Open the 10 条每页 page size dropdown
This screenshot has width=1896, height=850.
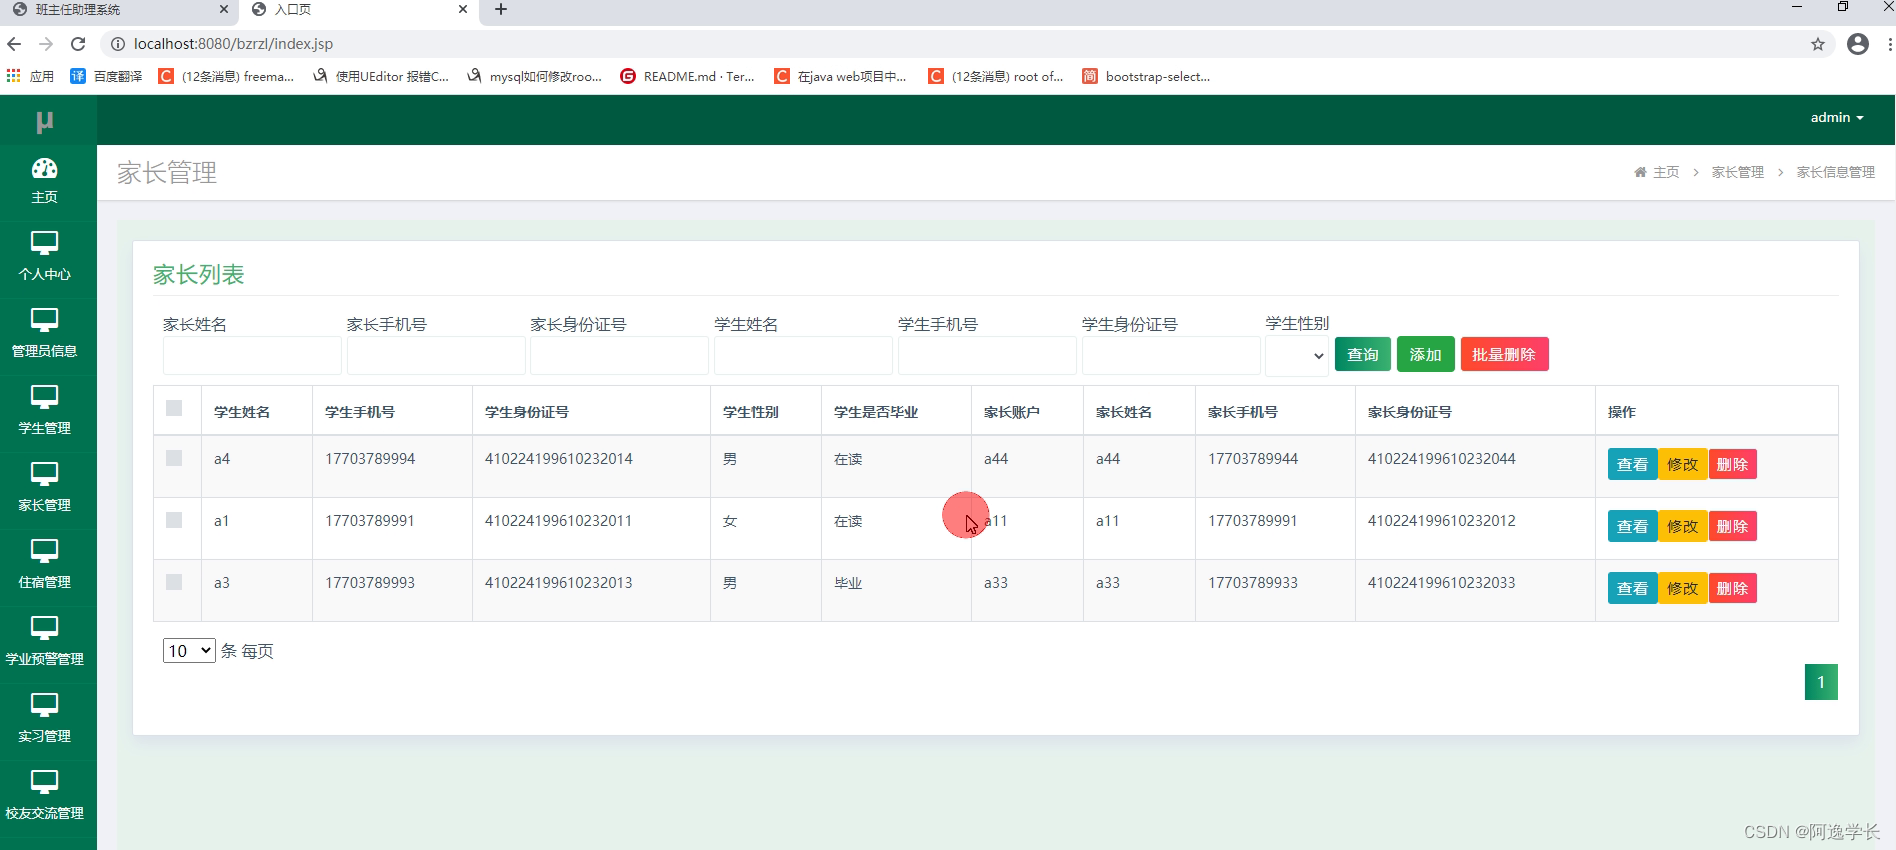click(x=189, y=650)
